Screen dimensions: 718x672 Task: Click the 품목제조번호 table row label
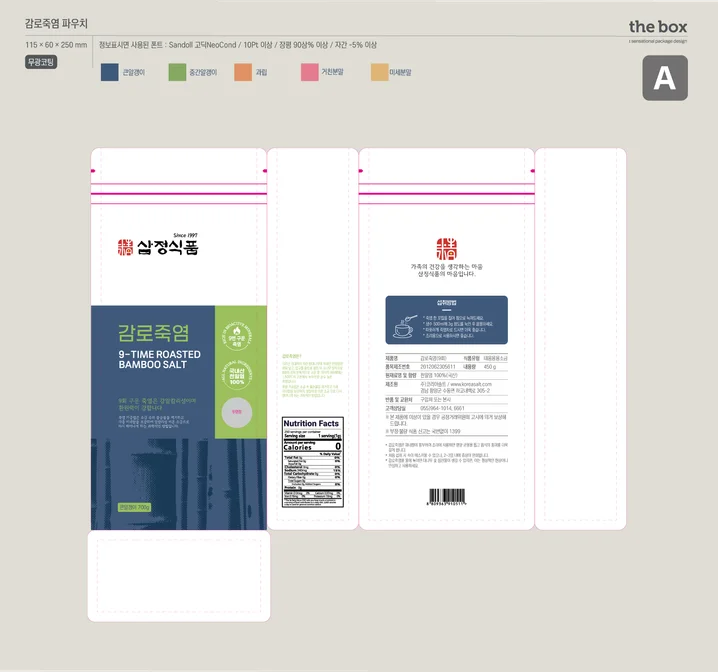397,367
